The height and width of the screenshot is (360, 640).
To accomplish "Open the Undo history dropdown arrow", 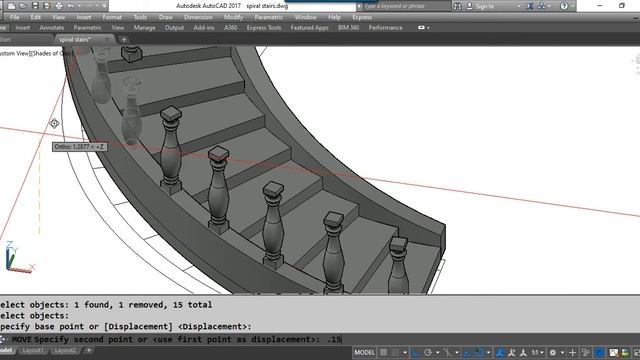I will (x=79, y=6).
